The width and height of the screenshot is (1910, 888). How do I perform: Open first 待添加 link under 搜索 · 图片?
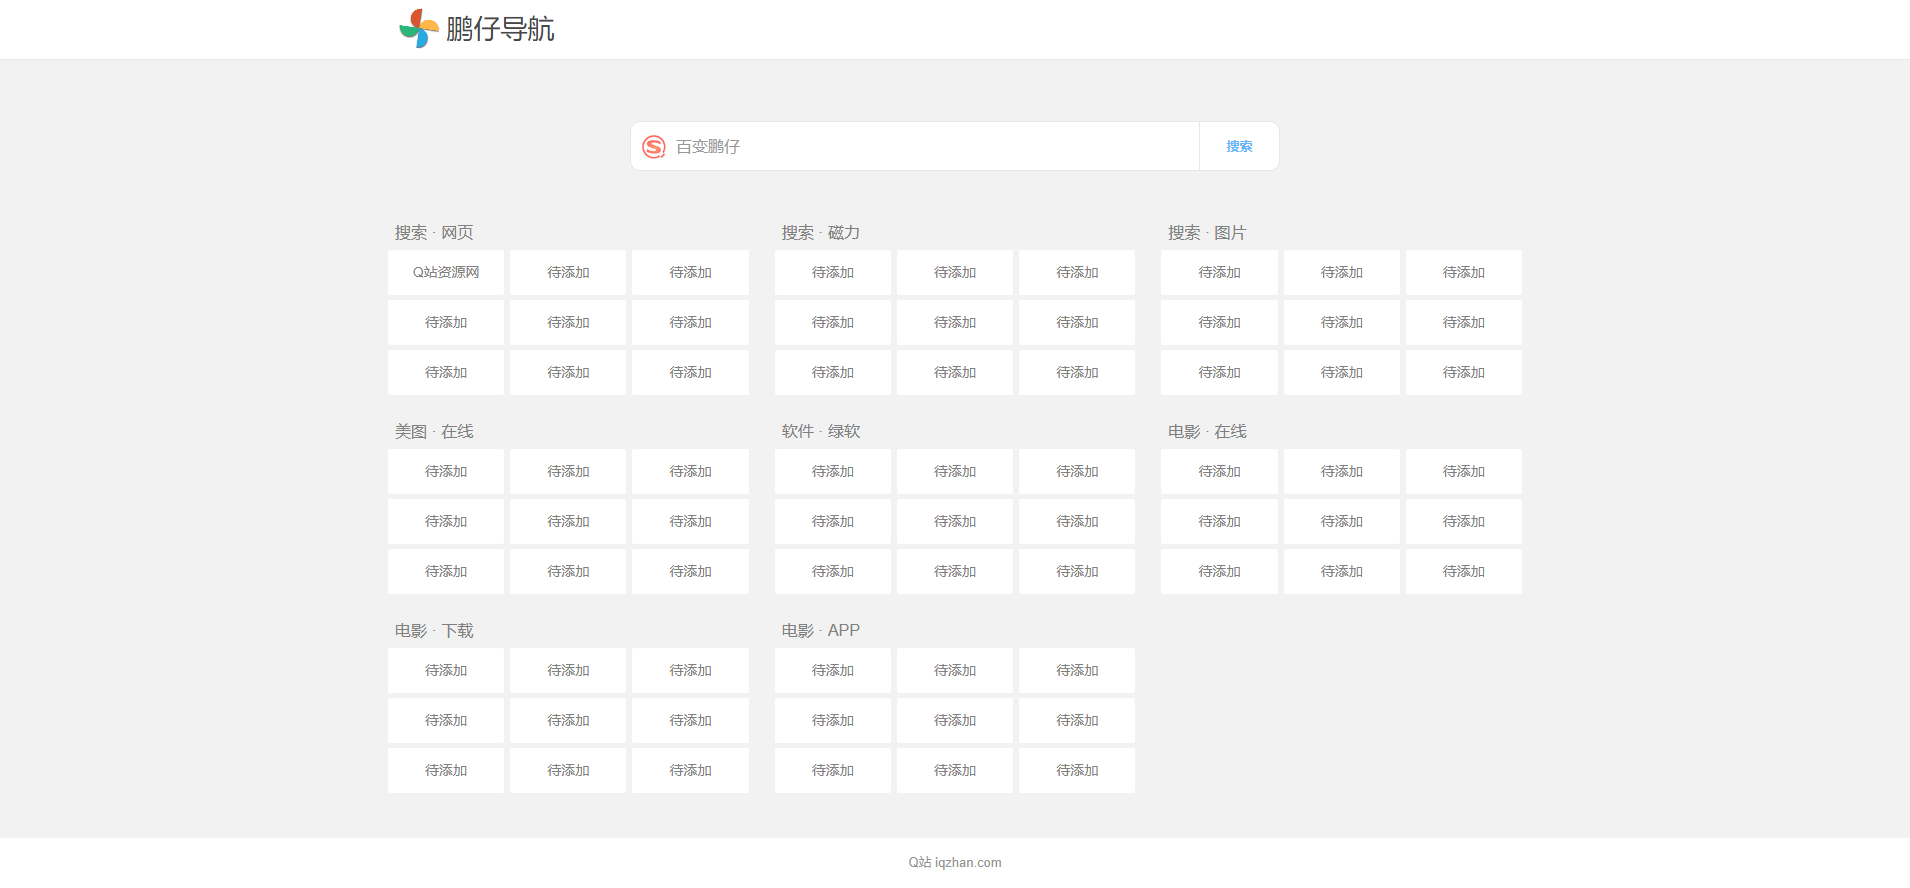1219,272
